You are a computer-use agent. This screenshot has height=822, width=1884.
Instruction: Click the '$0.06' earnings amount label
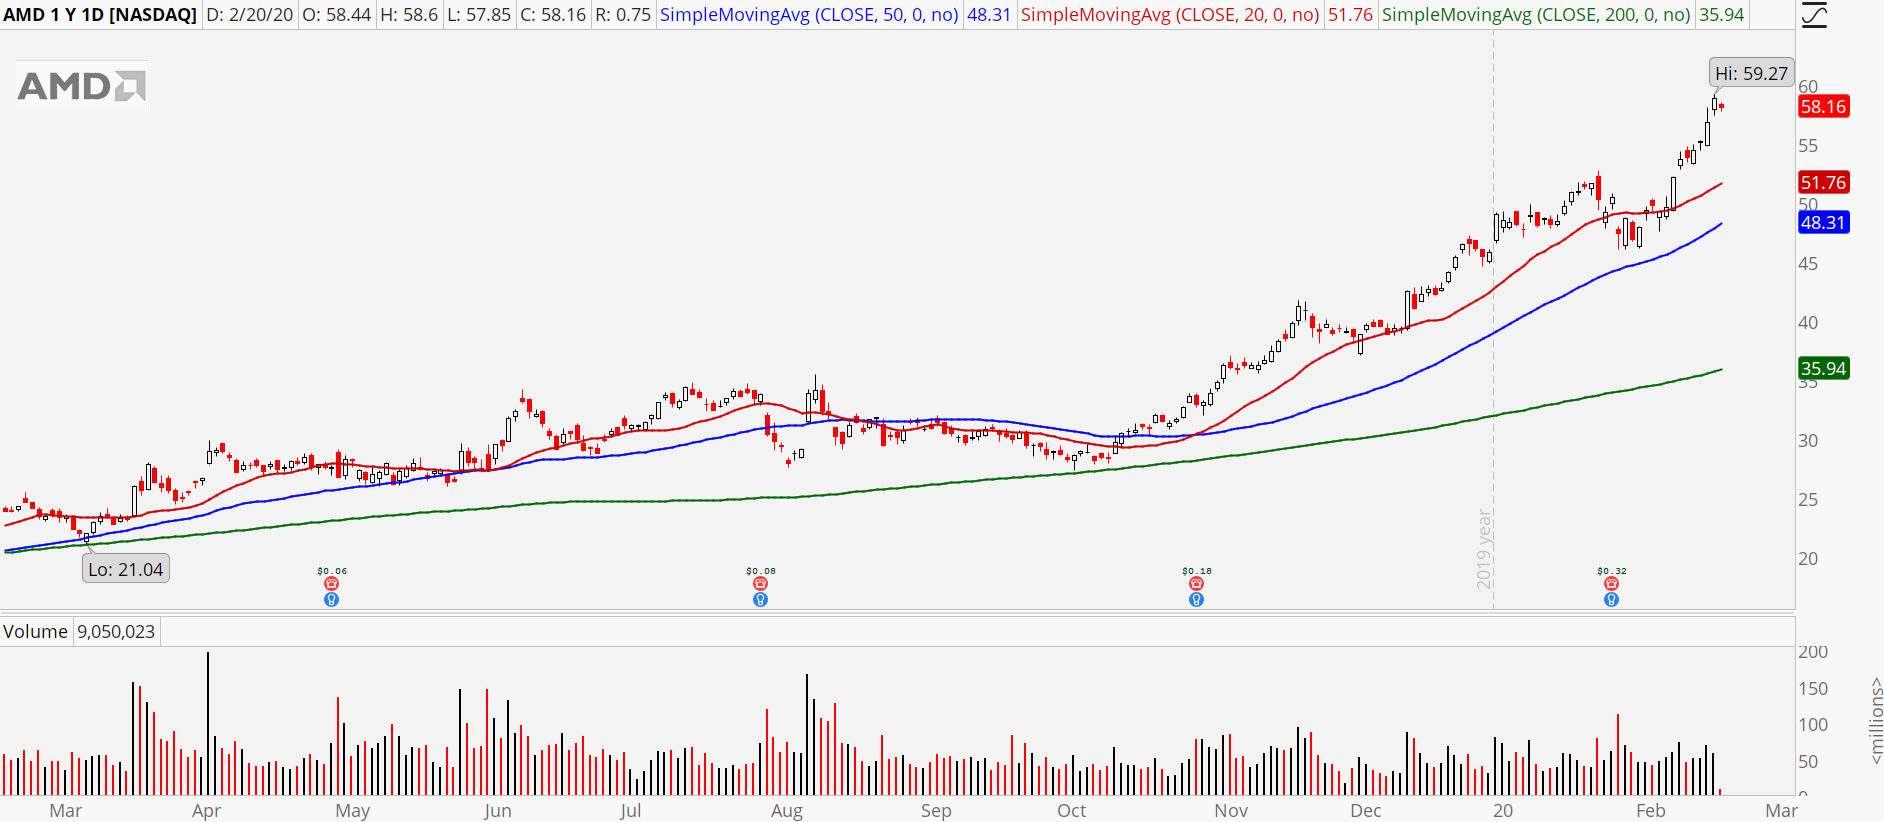(332, 571)
